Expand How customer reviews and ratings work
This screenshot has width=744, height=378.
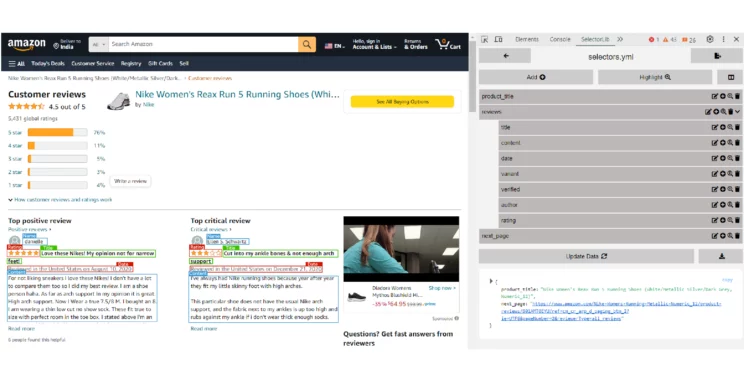click(60, 200)
